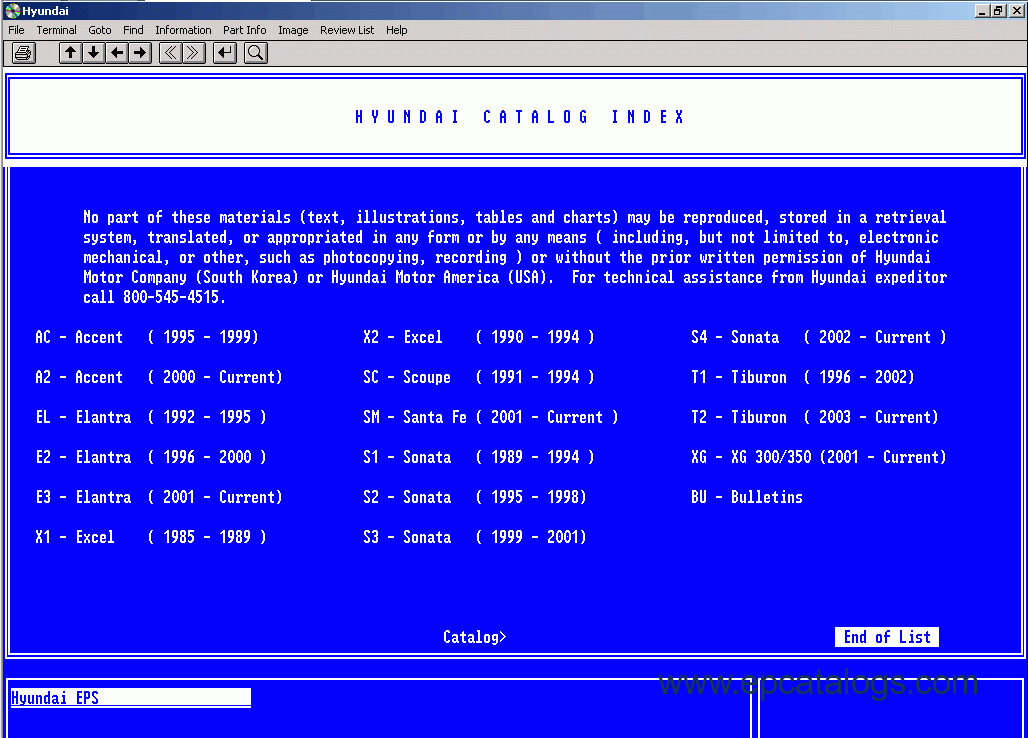The height and width of the screenshot is (738, 1028).
Task: Open the Help menu
Action: click(397, 30)
